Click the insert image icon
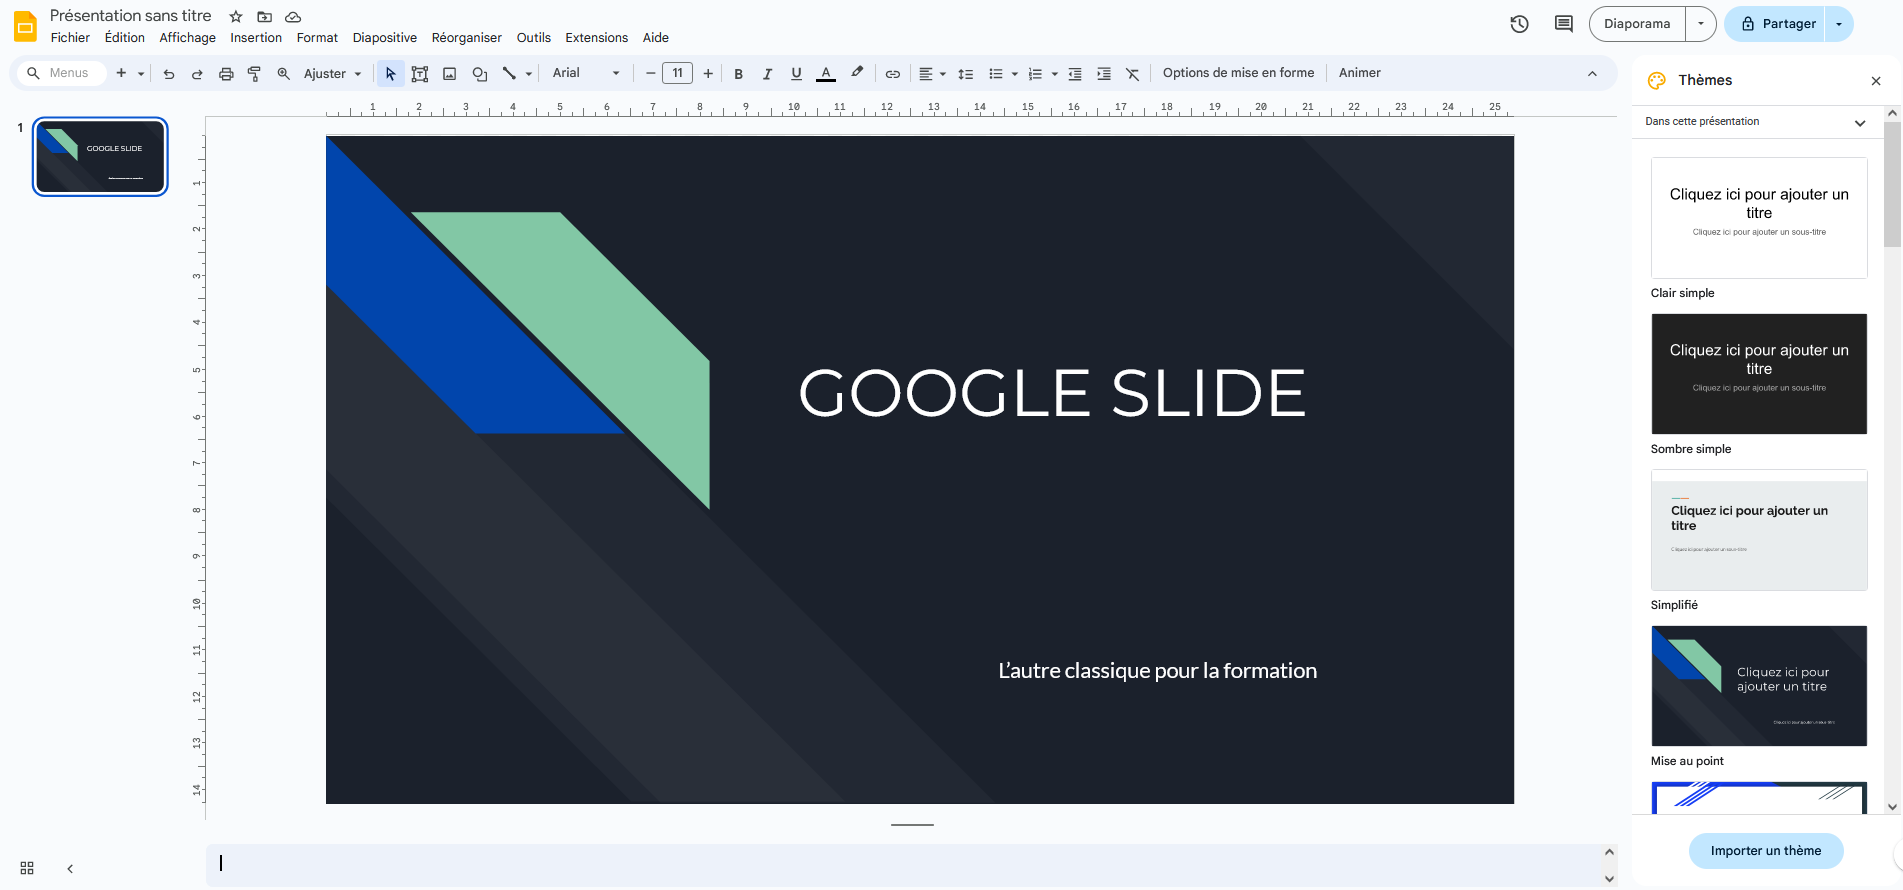The image size is (1903, 890). 450,74
